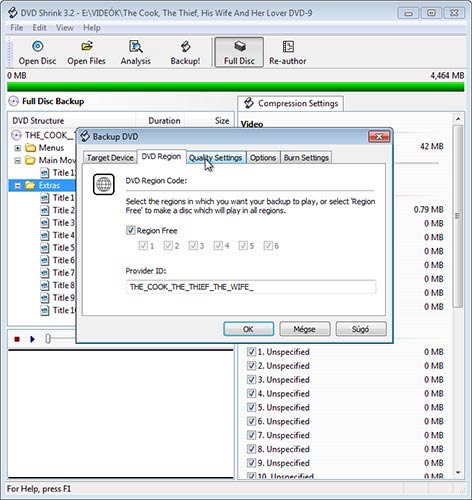Viewport: 472px width, 500px height.
Task: Click the green disc size bar
Action: pos(236,87)
